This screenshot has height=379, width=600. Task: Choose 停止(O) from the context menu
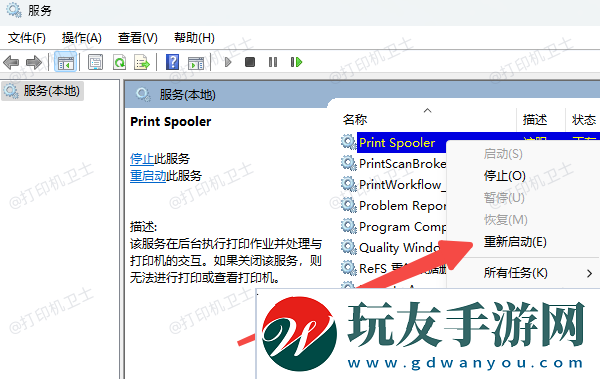(x=505, y=176)
